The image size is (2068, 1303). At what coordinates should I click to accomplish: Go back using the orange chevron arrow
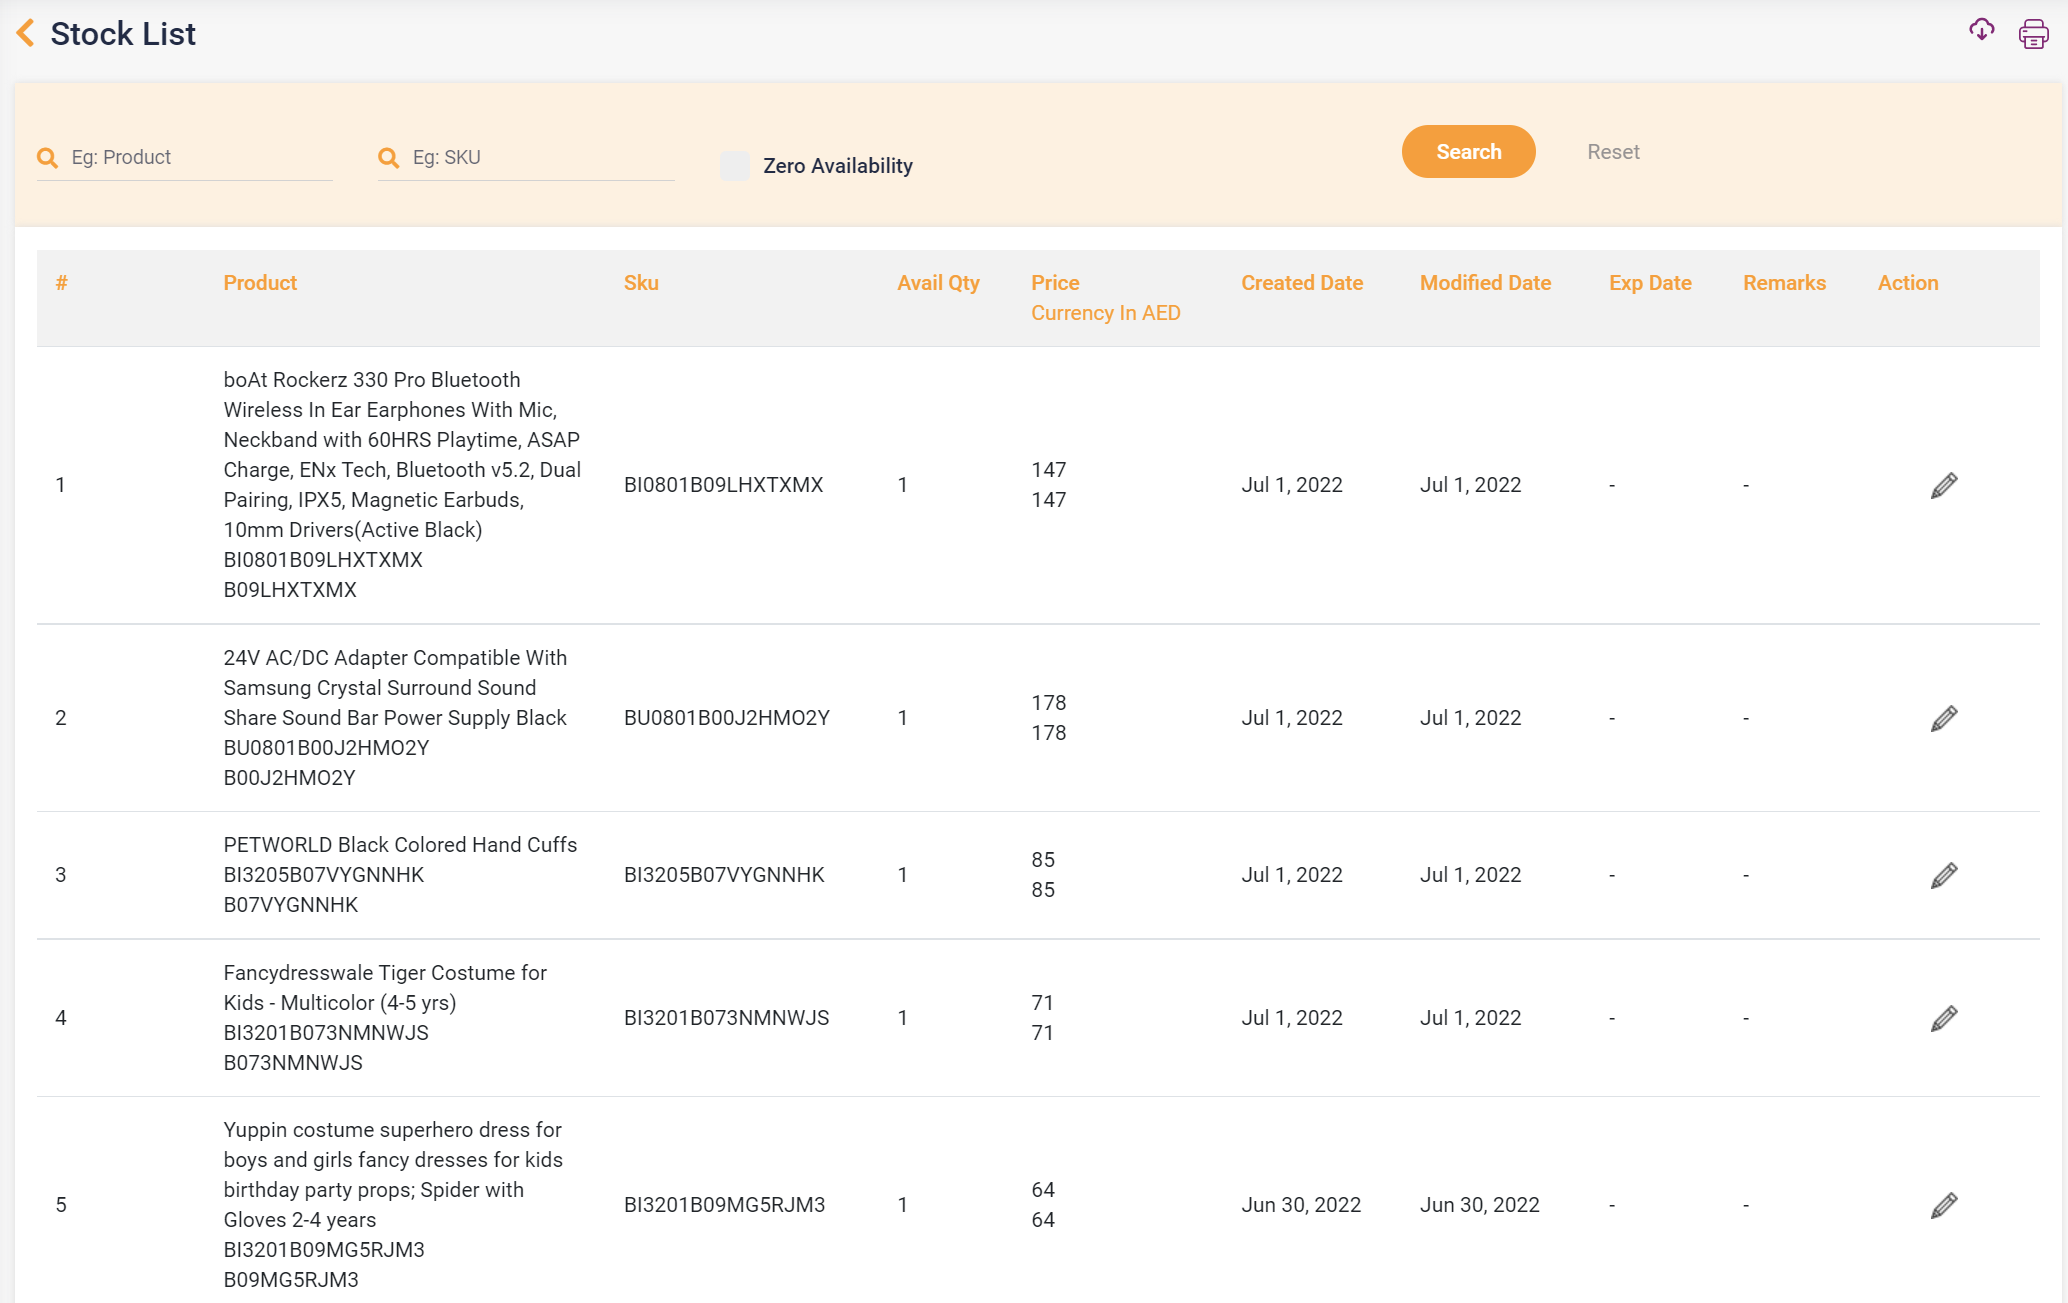click(26, 33)
